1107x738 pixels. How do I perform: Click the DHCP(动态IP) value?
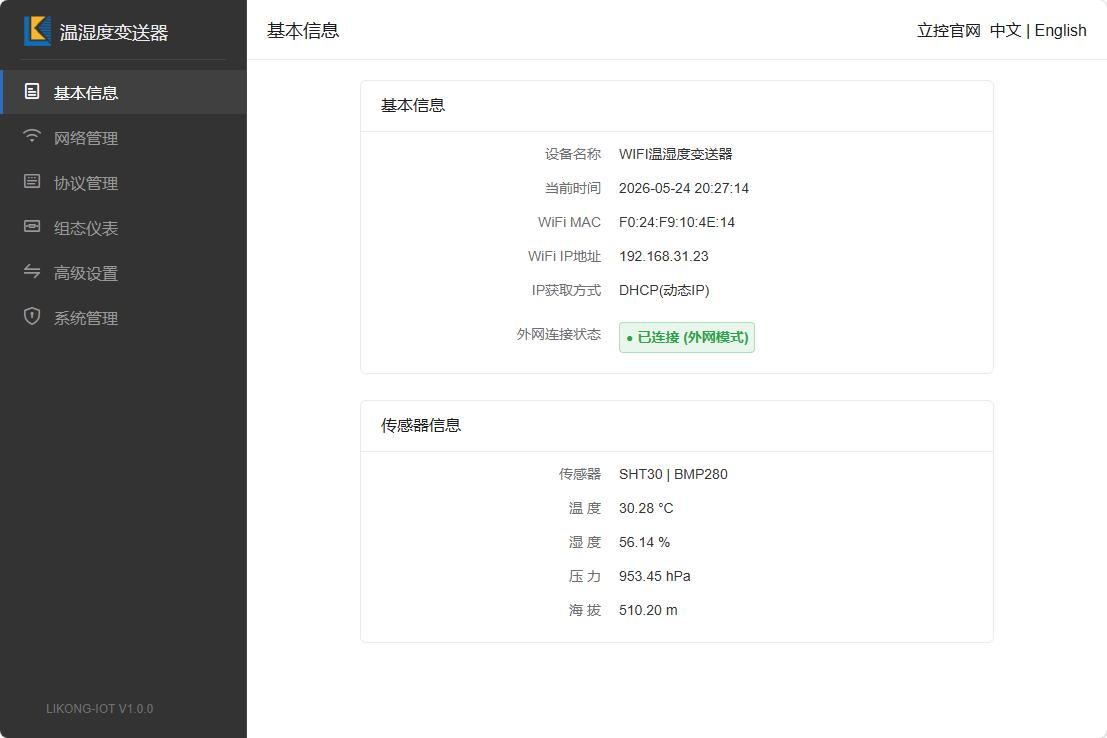[664, 290]
